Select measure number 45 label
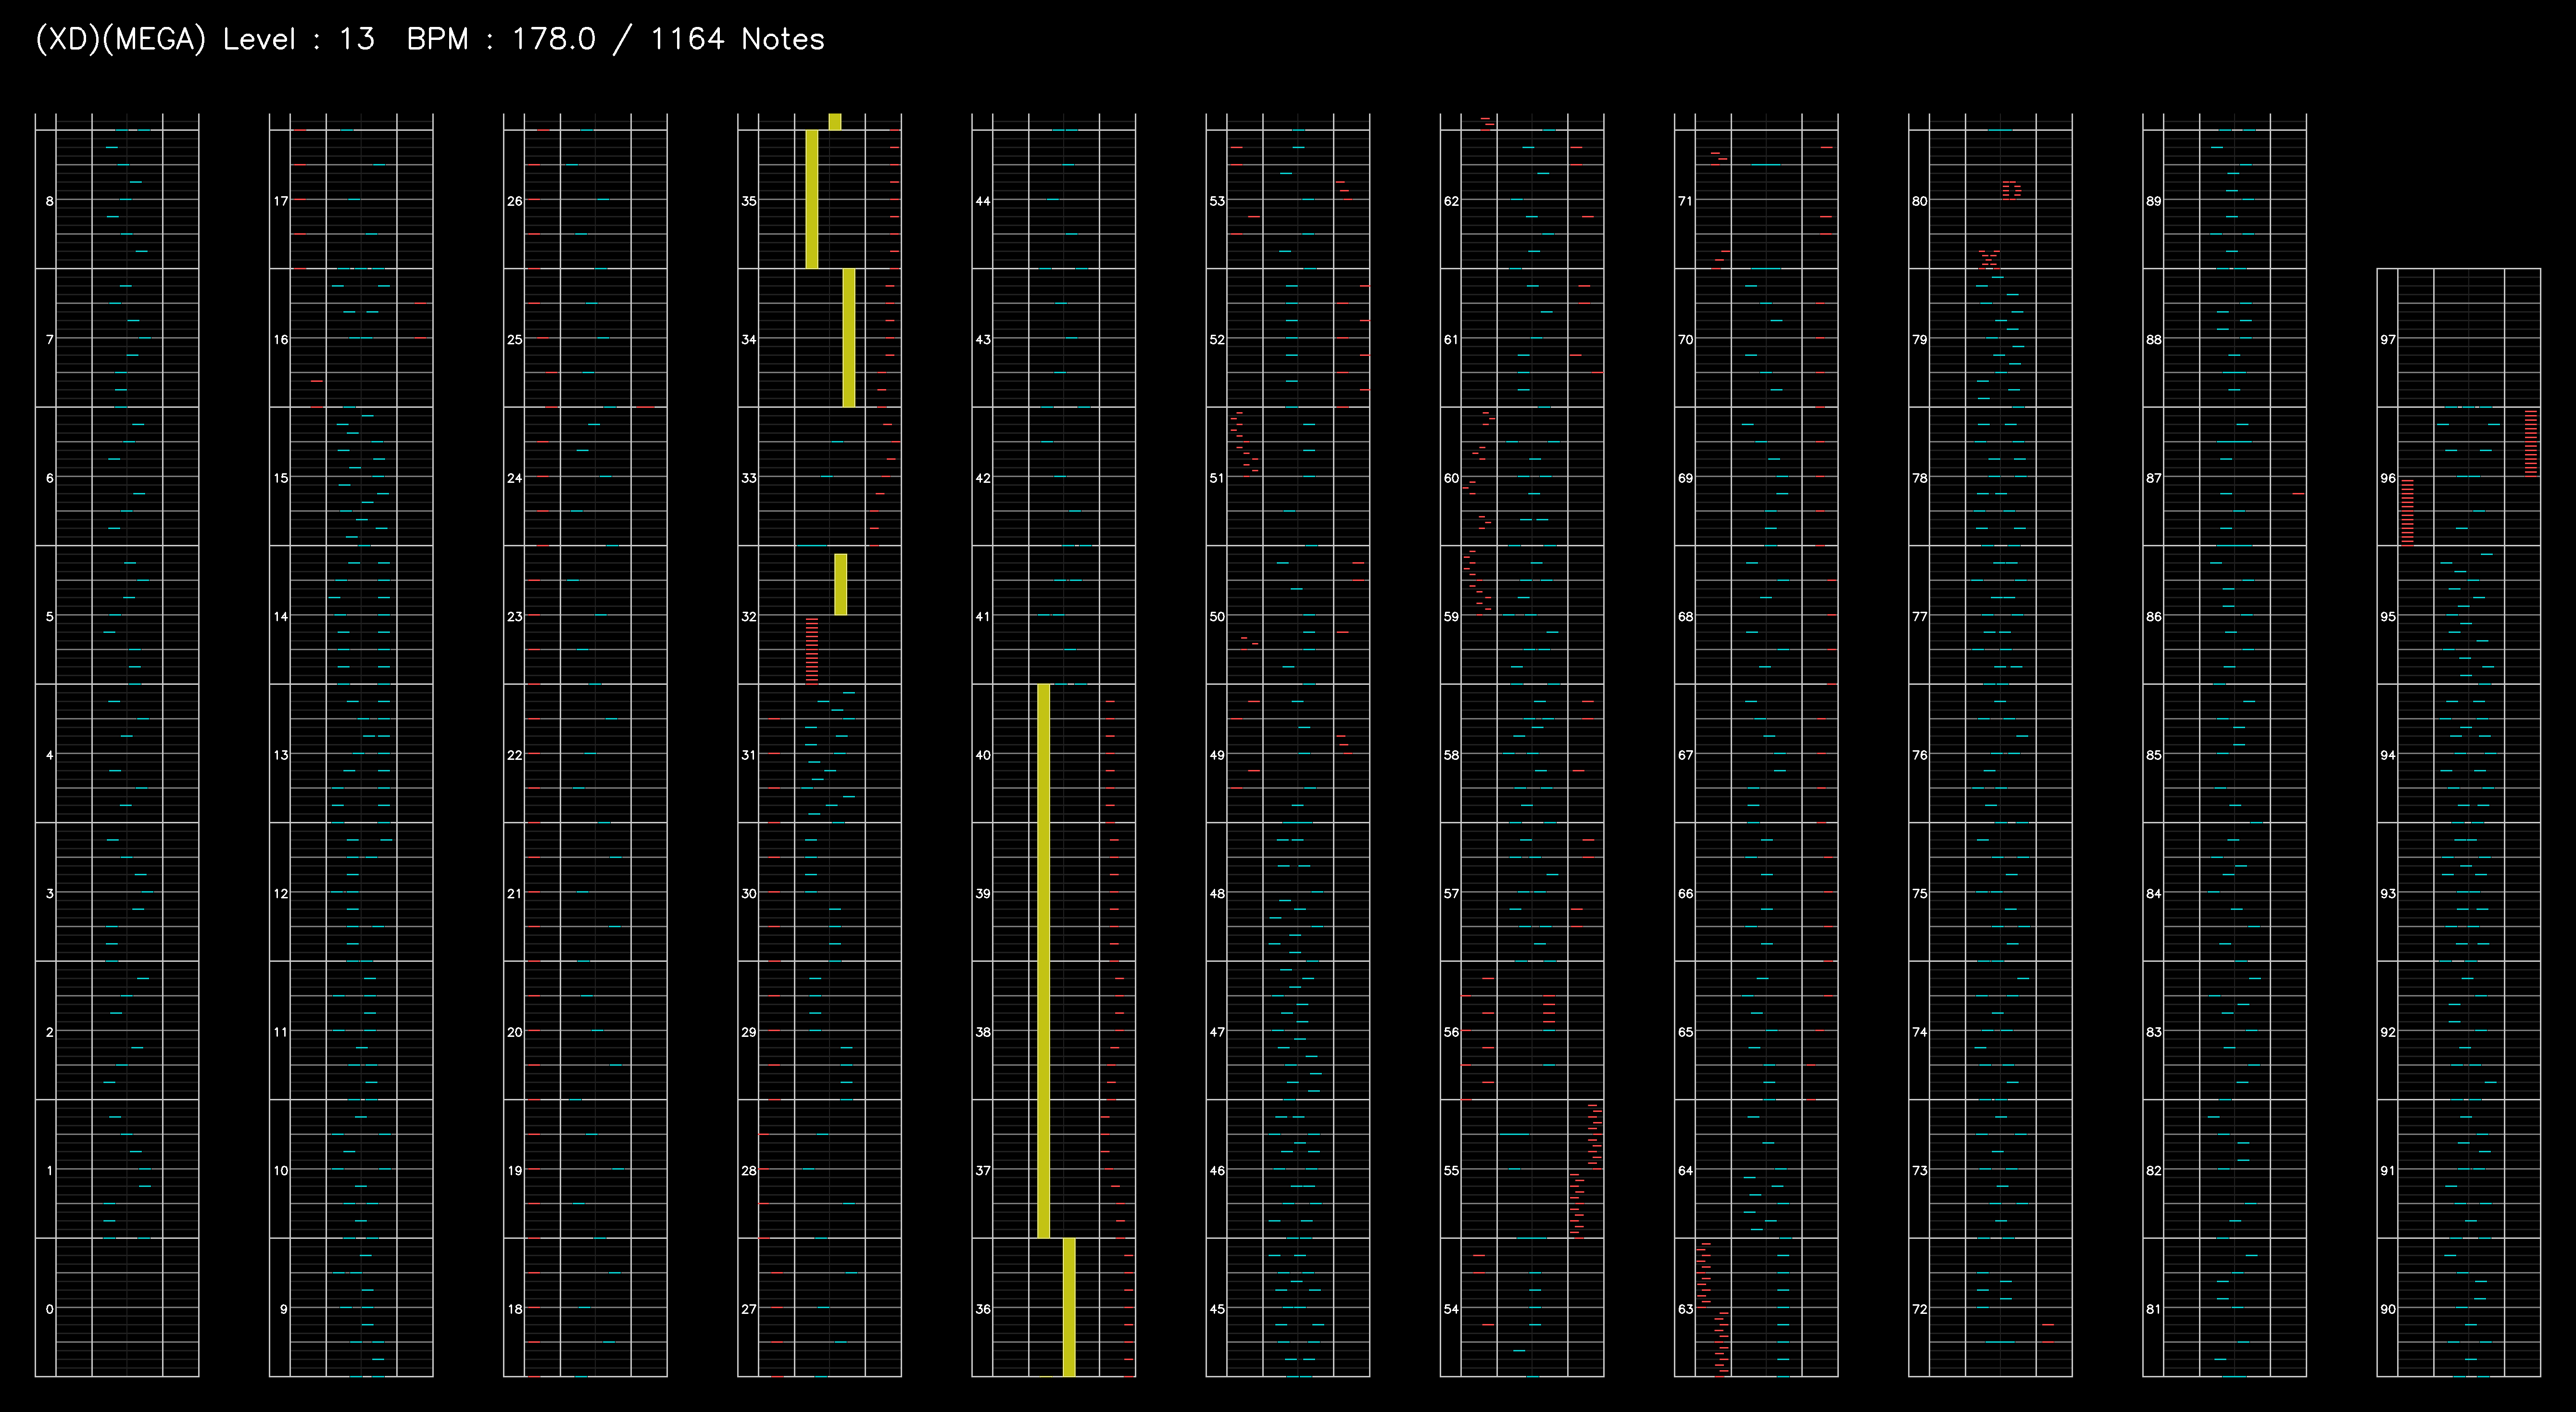Image resolution: width=2576 pixels, height=1412 pixels. pos(1217,1309)
